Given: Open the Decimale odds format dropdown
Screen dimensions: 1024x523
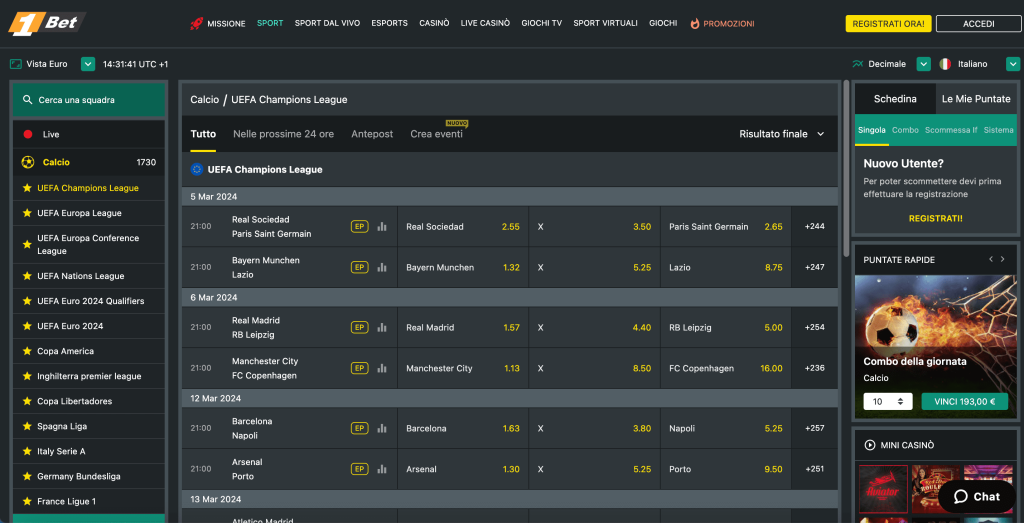Looking at the screenshot, I should (923, 64).
